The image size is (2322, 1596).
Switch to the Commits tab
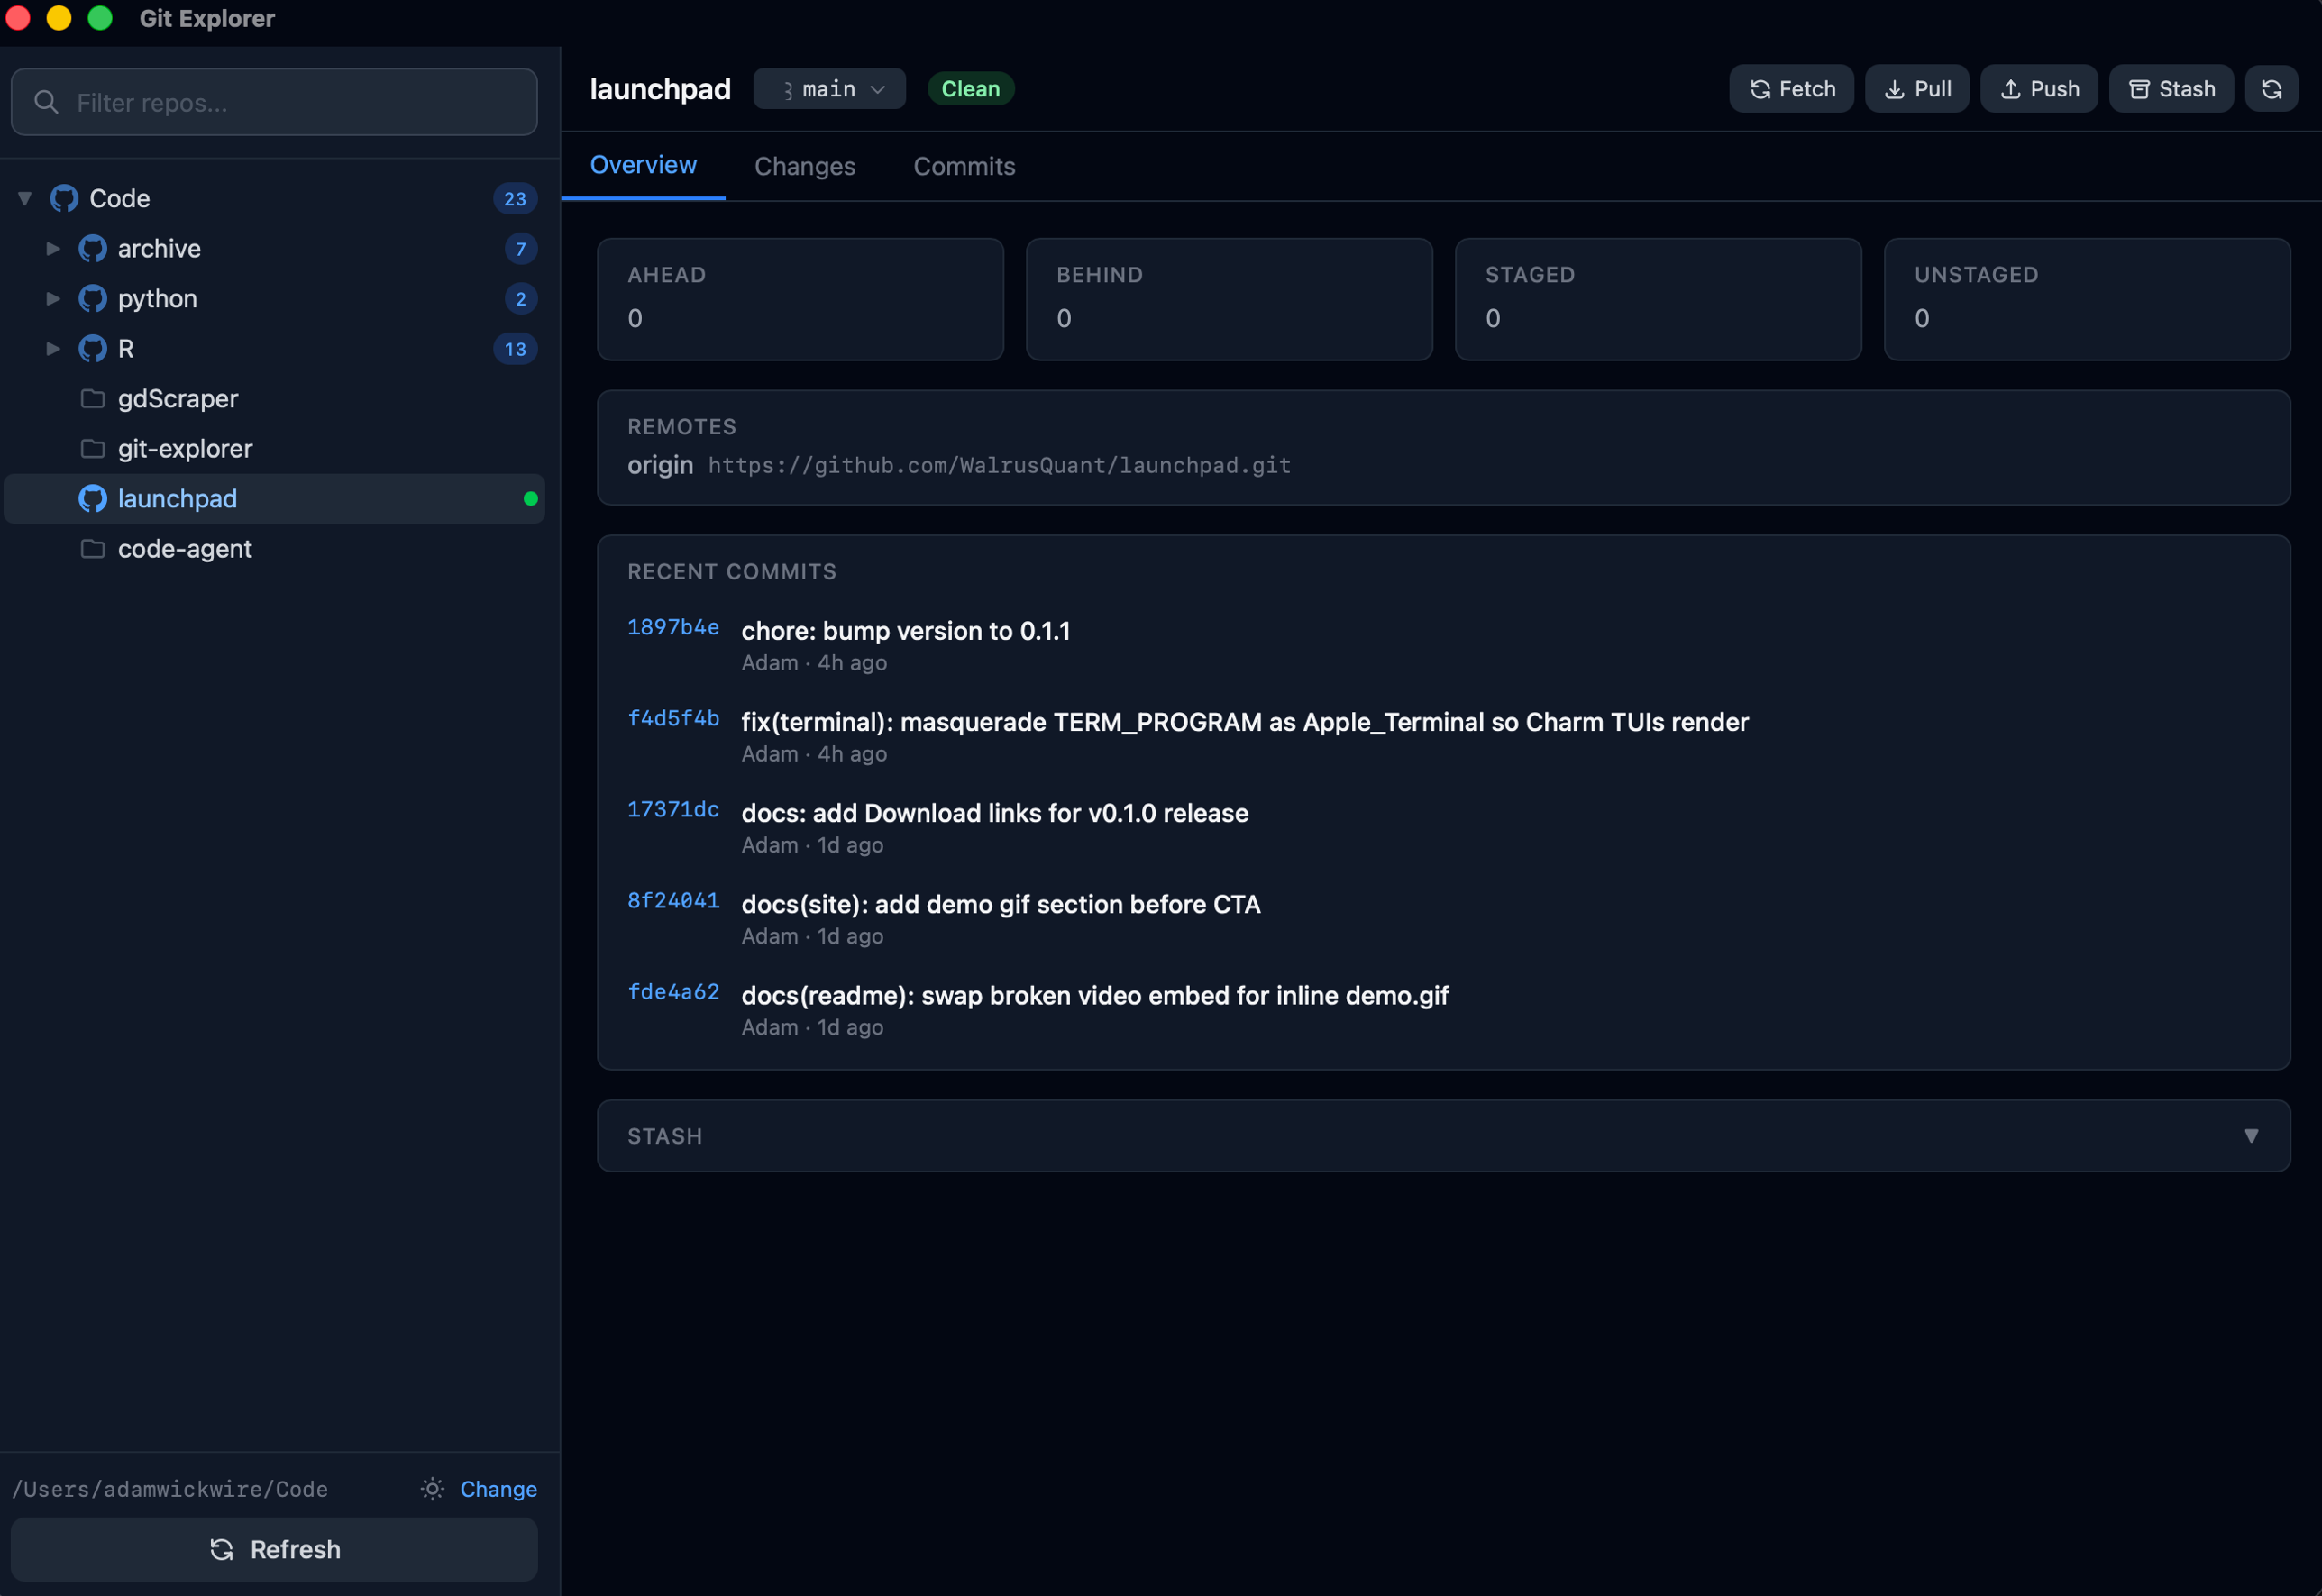(x=964, y=166)
